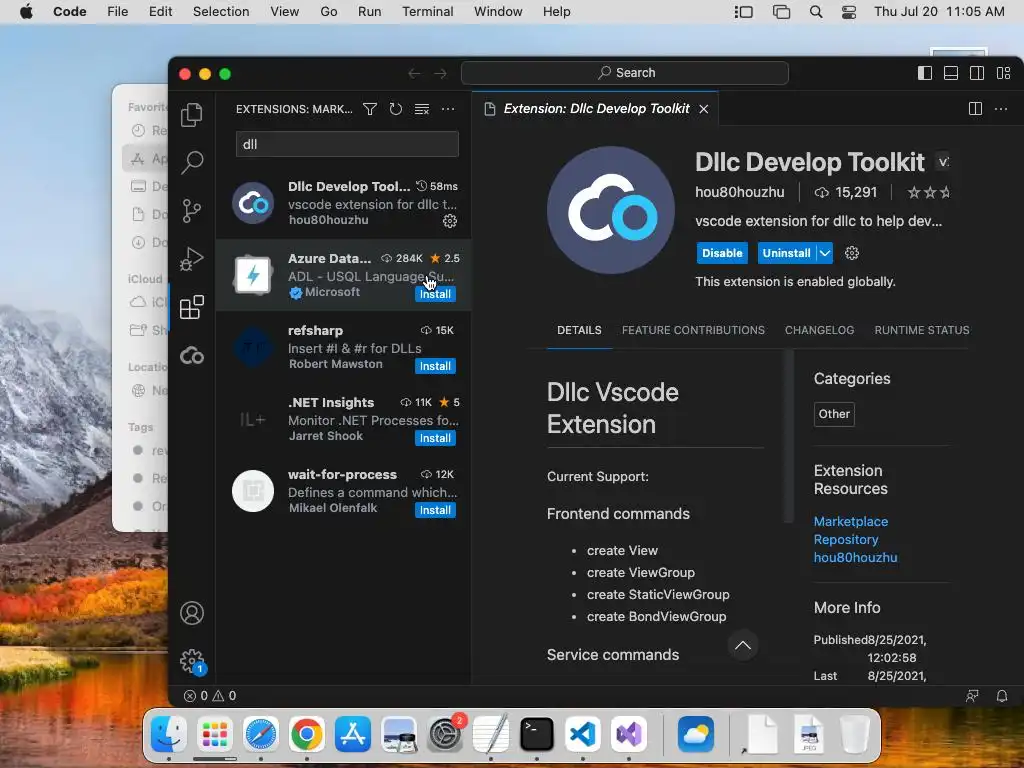The height and width of the screenshot is (768, 1024).
Task: Open Safari from the Dock
Action: (x=261, y=734)
